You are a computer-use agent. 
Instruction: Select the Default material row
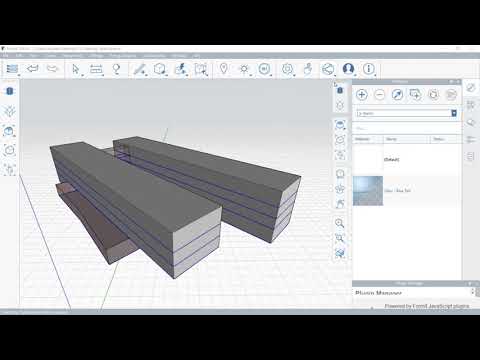click(407, 160)
